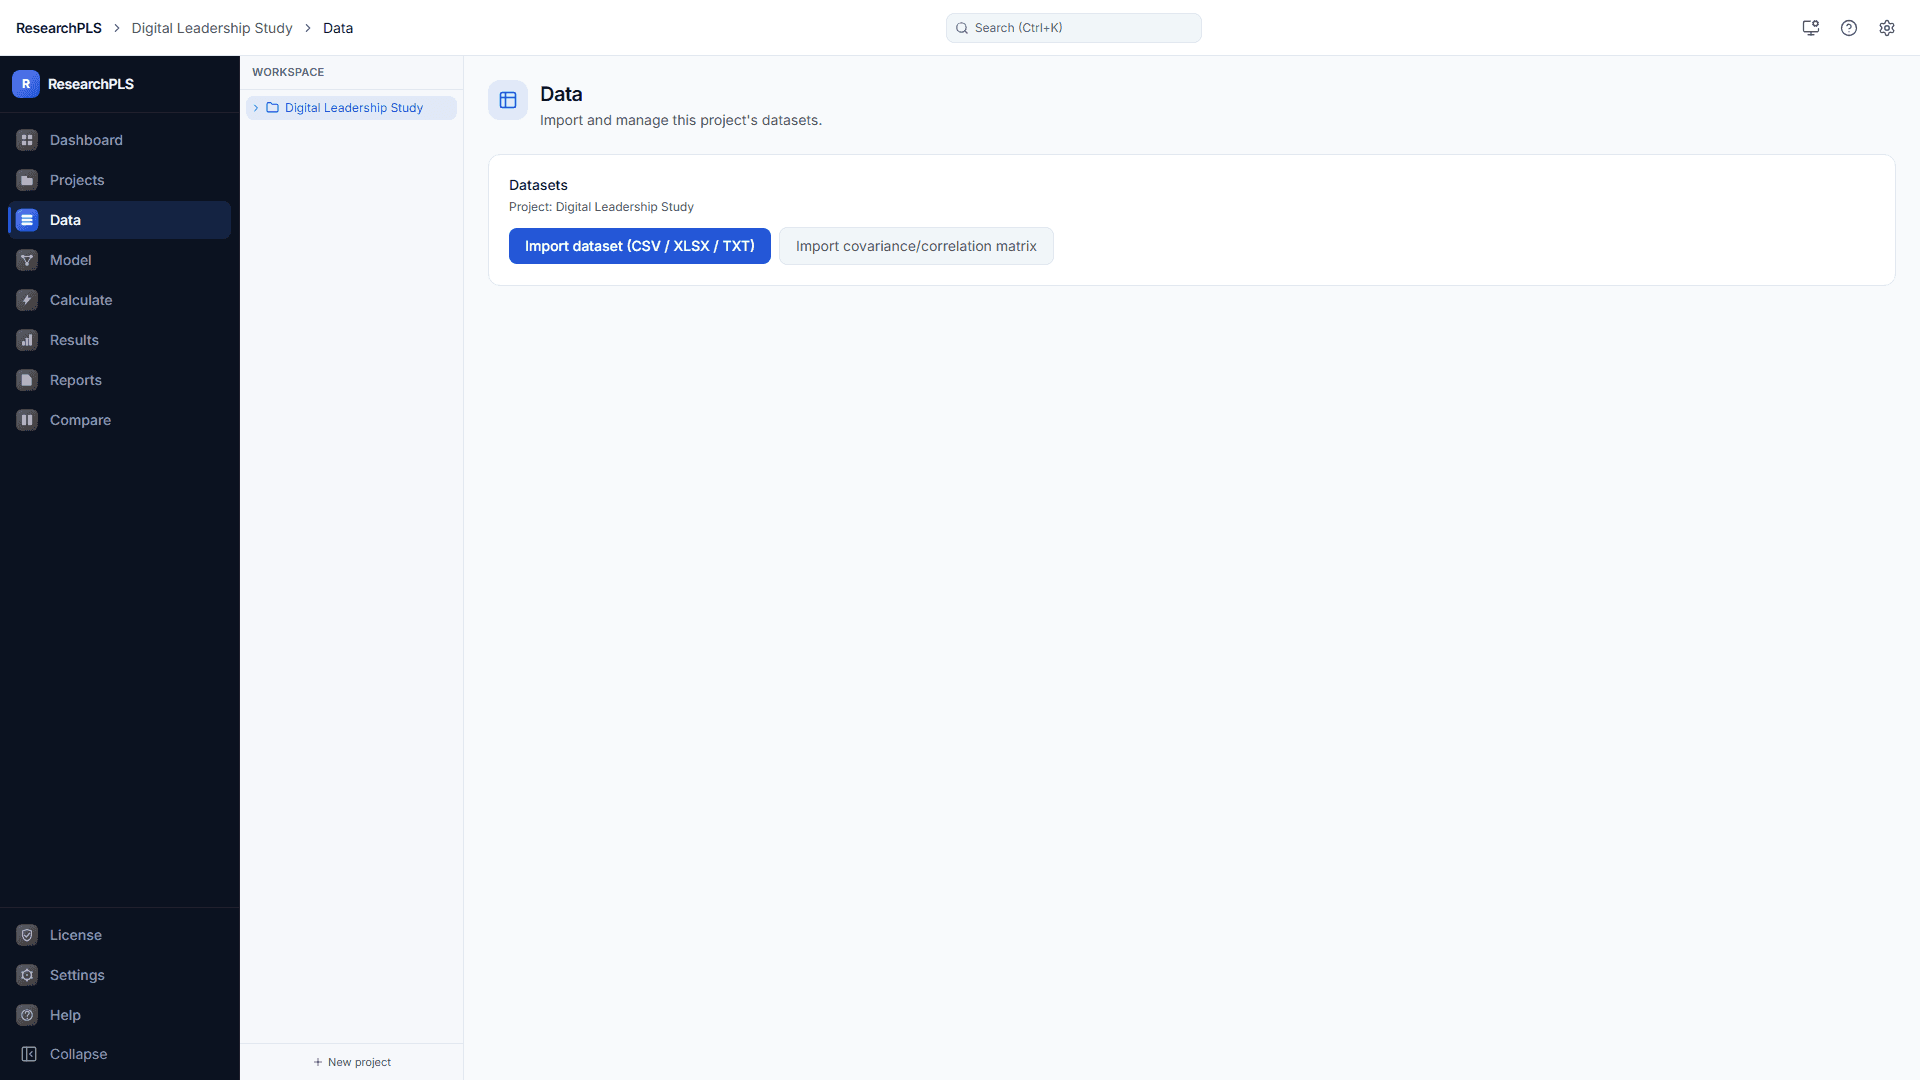Click the Calculate label in sidebar

click(81, 300)
